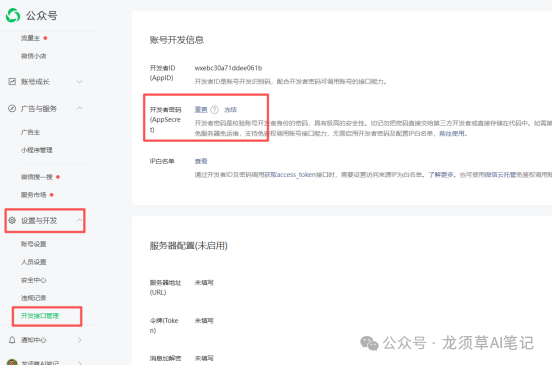
Task: Select 开发接口管理 in the sidebar
Action: coord(40,316)
